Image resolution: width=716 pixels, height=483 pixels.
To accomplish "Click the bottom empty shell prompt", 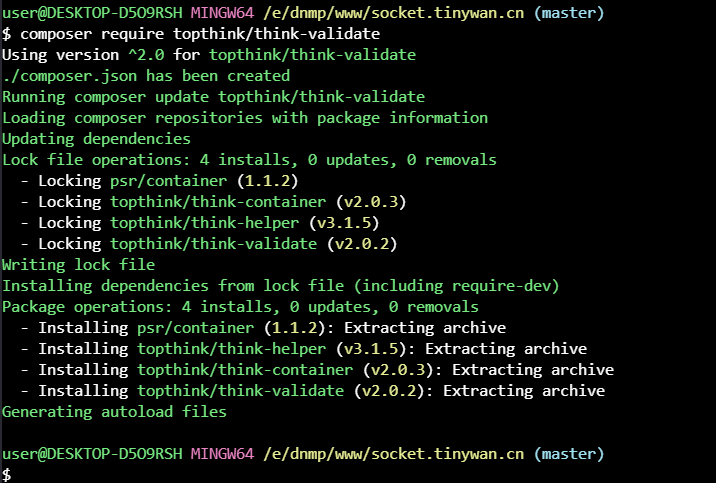I will pos(6,474).
